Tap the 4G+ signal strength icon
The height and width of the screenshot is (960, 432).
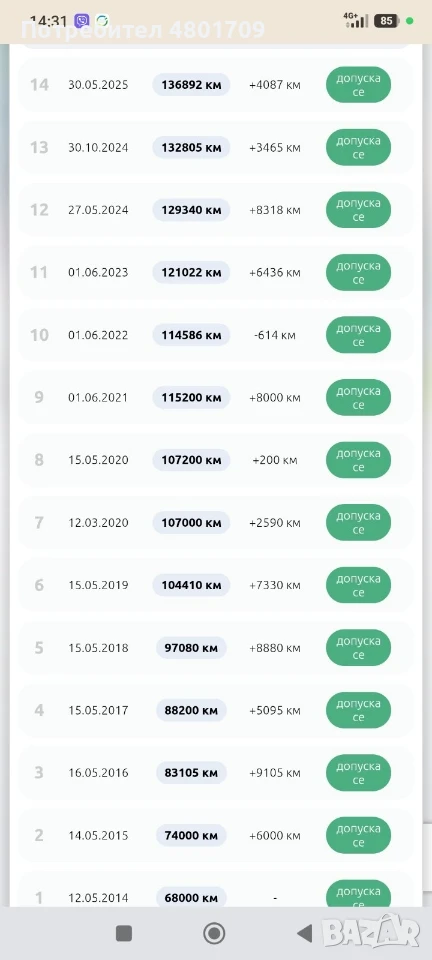tap(356, 20)
